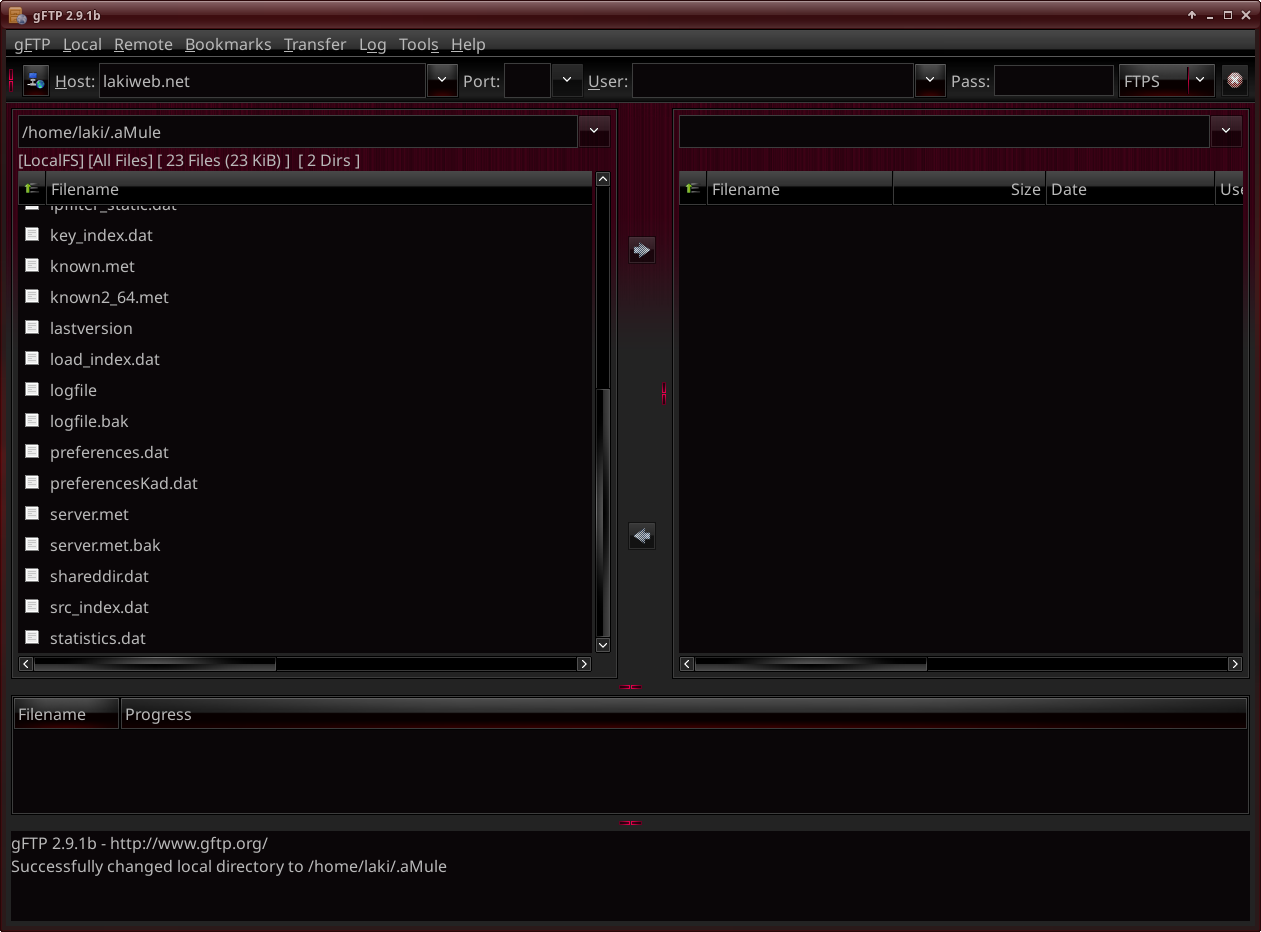Viewport: 1261px width, 932px height.
Task: Click the User input field
Action: [772, 81]
